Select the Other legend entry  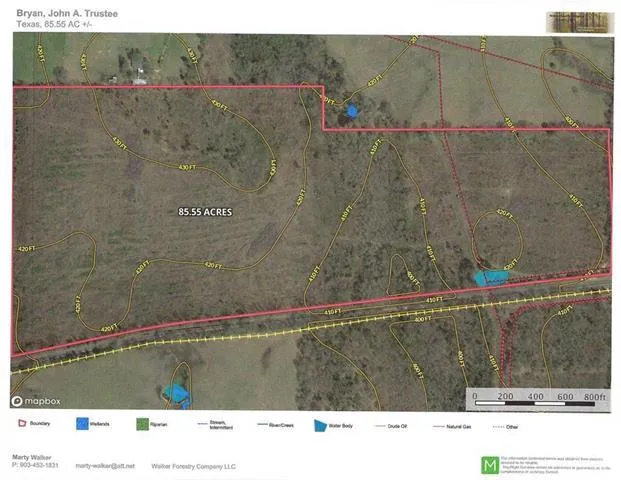(509, 425)
